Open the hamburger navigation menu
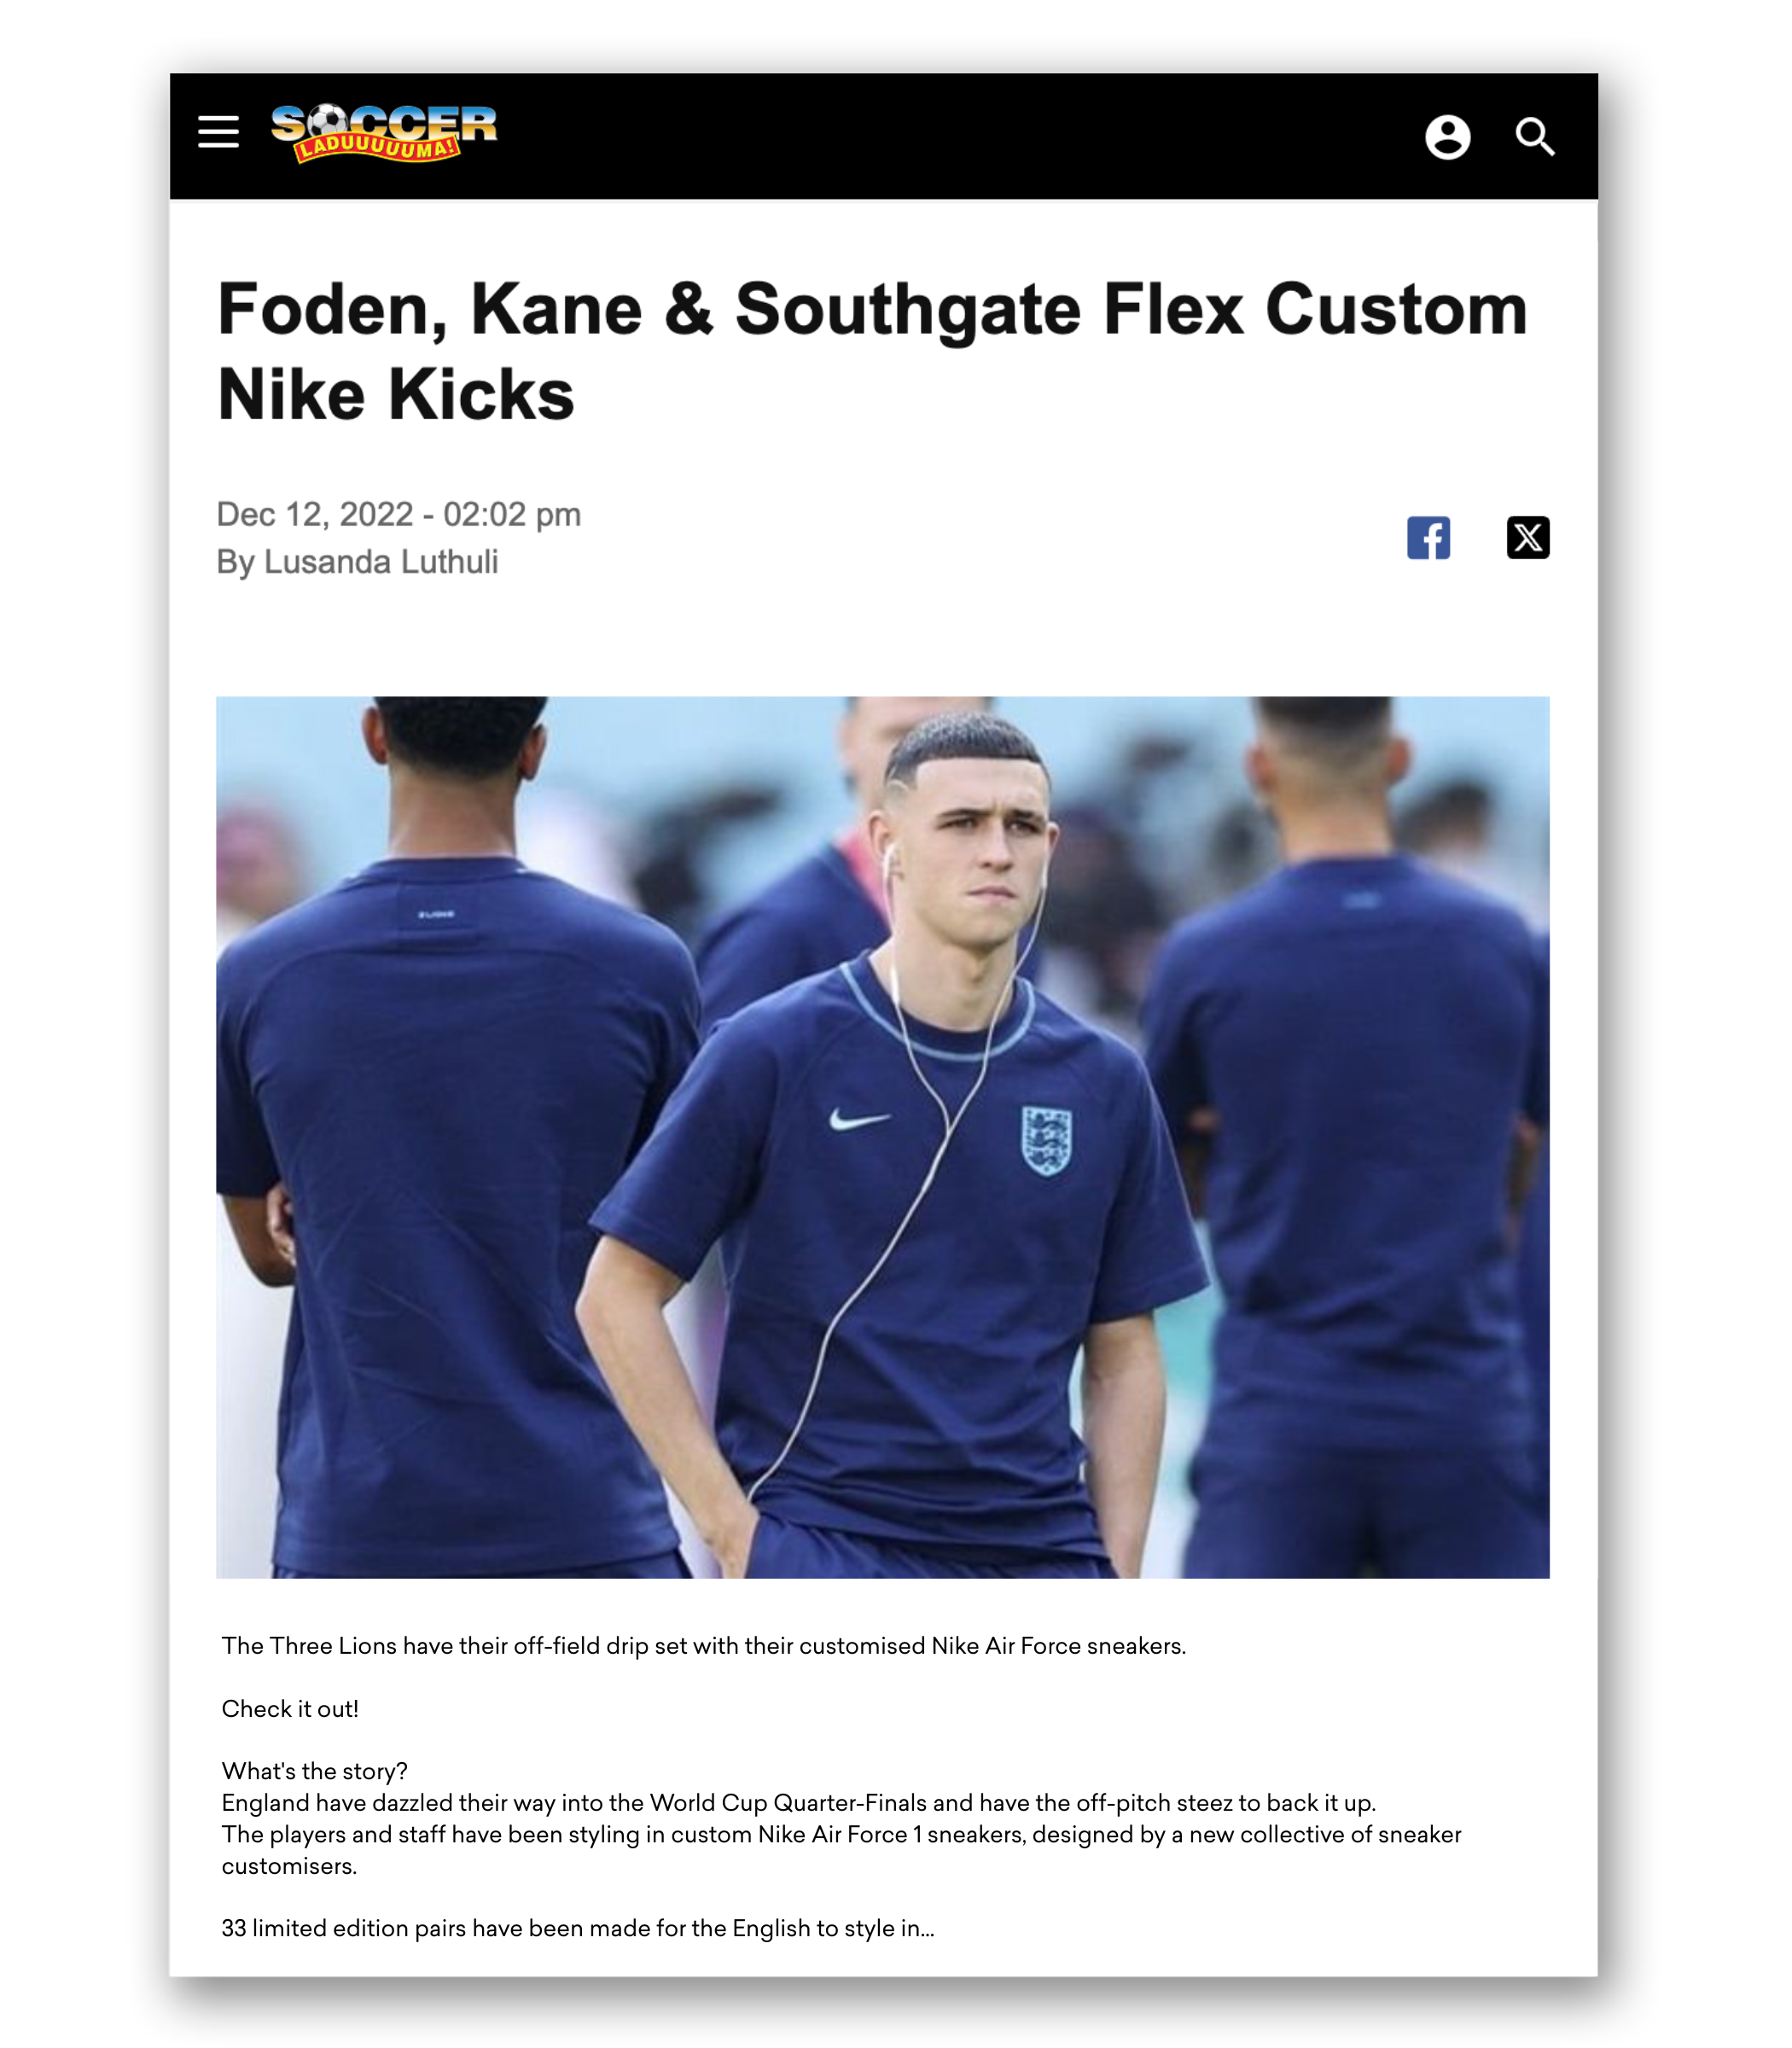This screenshot has height=2048, width=1792. 218,132
